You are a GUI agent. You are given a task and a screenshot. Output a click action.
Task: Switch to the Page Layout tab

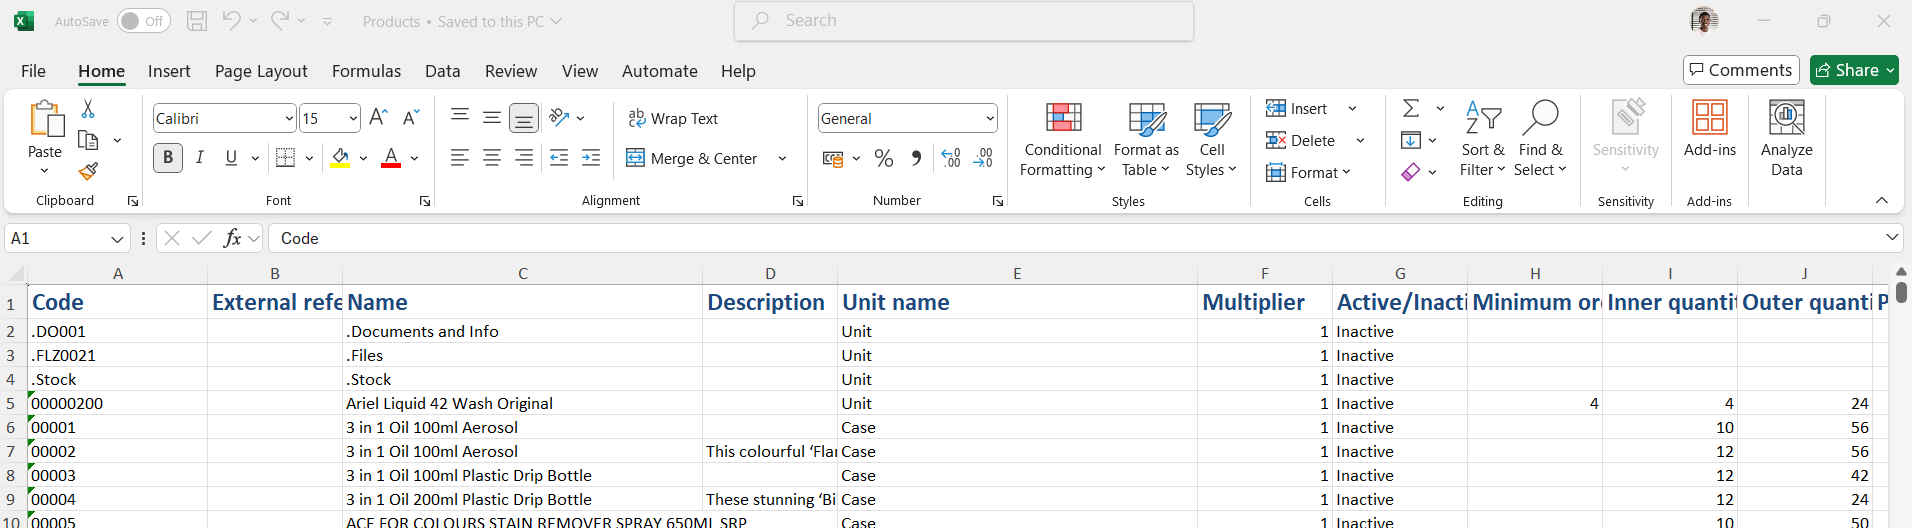pyautogui.click(x=261, y=71)
